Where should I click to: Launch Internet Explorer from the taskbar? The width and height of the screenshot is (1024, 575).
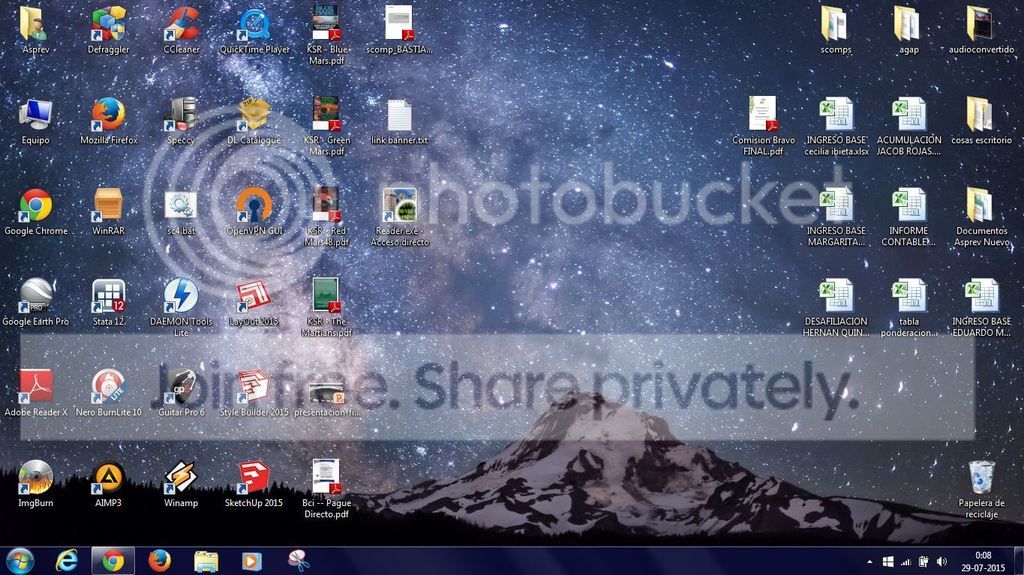coord(67,561)
